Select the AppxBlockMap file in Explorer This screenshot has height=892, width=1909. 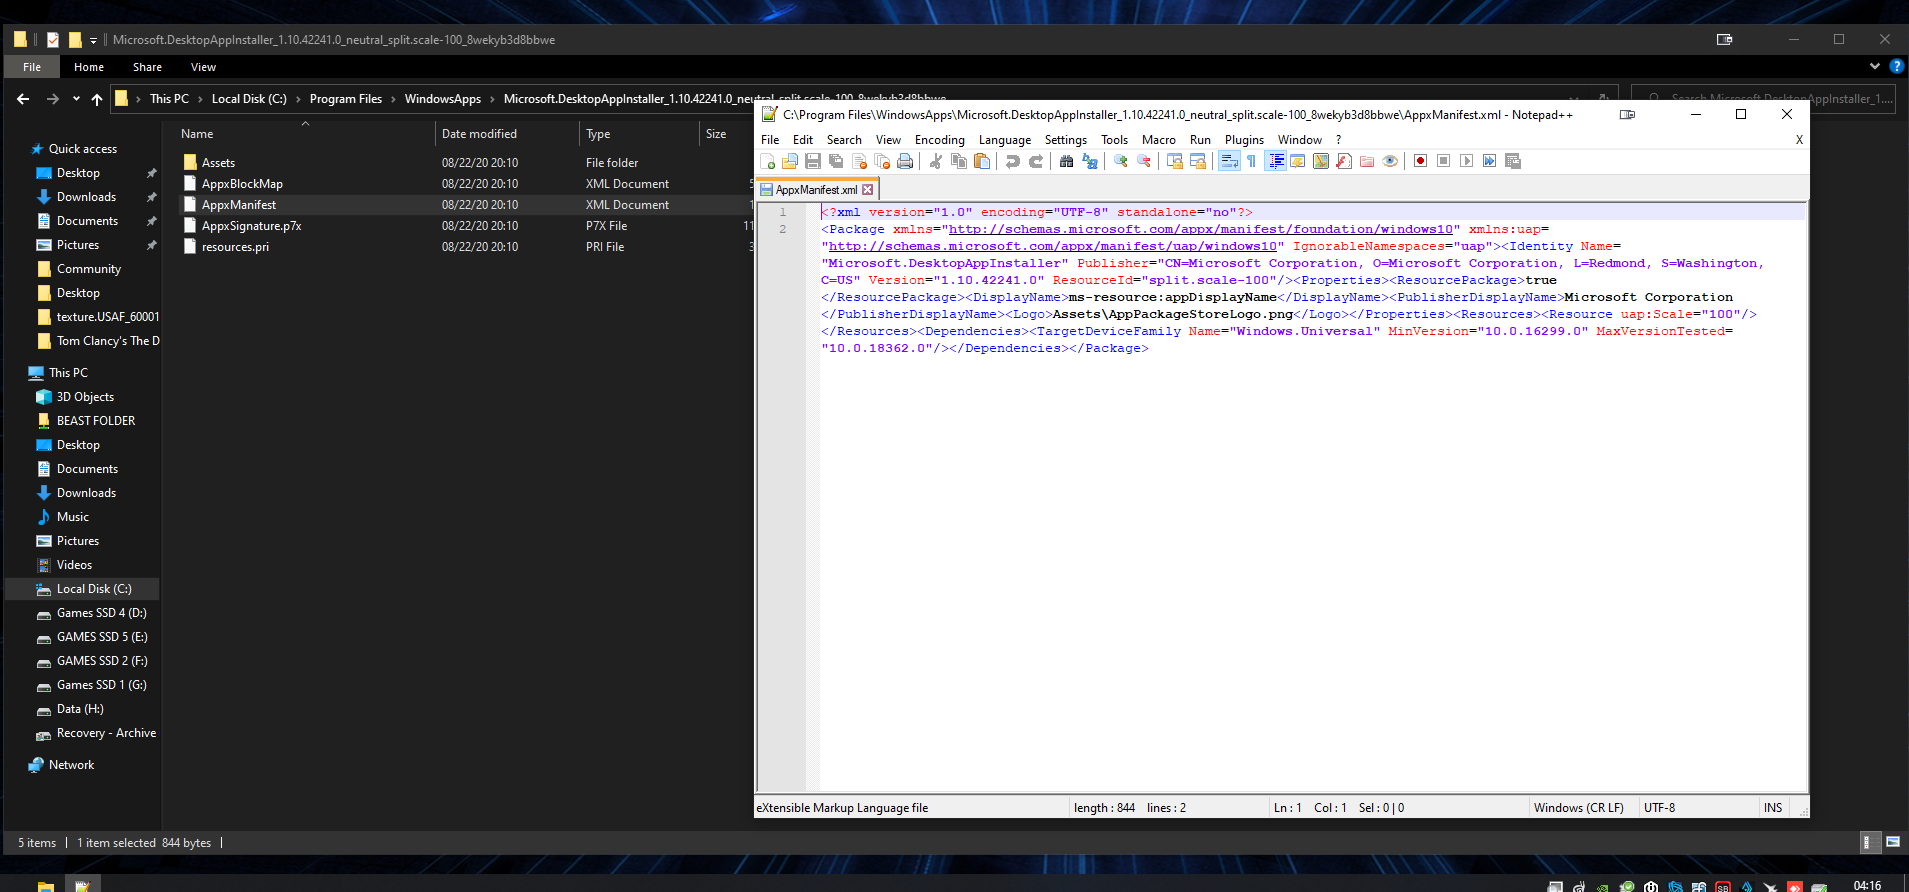click(242, 184)
